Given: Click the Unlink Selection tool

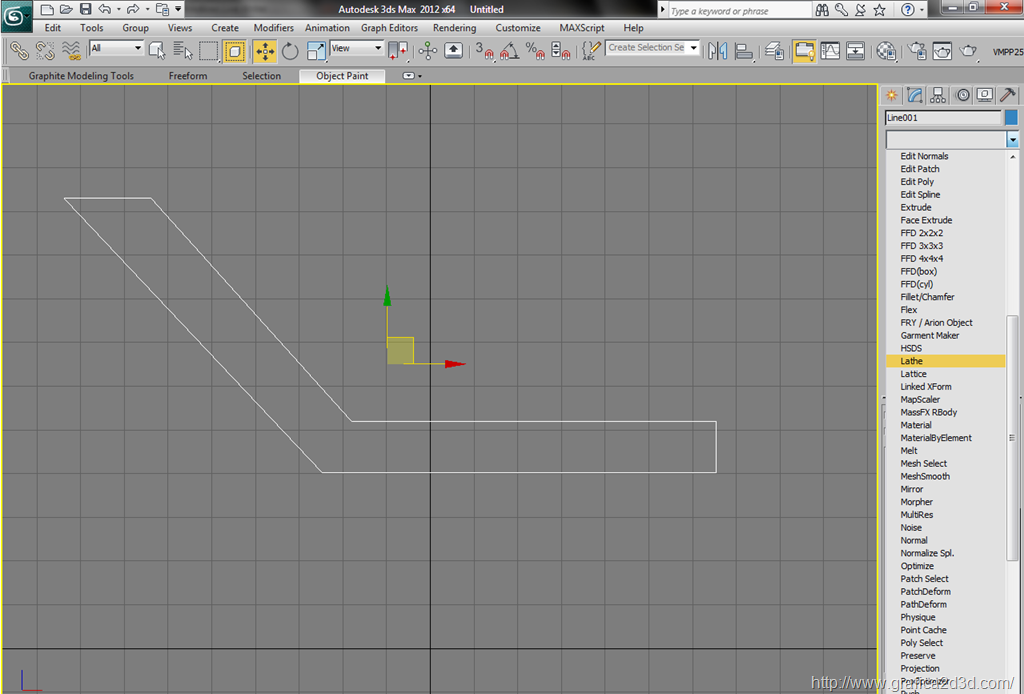Looking at the screenshot, I should coord(45,51).
